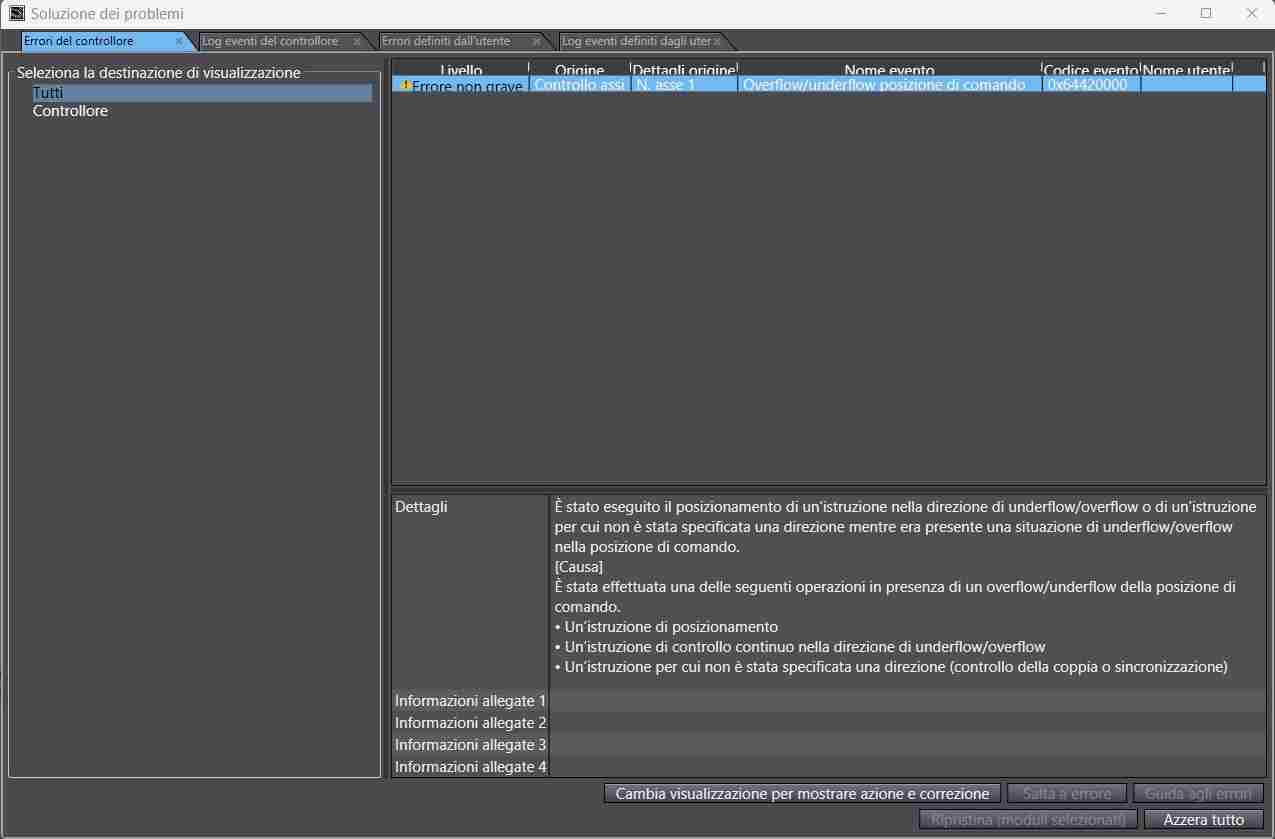Screen dimensions: 1275x839
Task: Click the Dettagli label
Action: (x=421, y=507)
